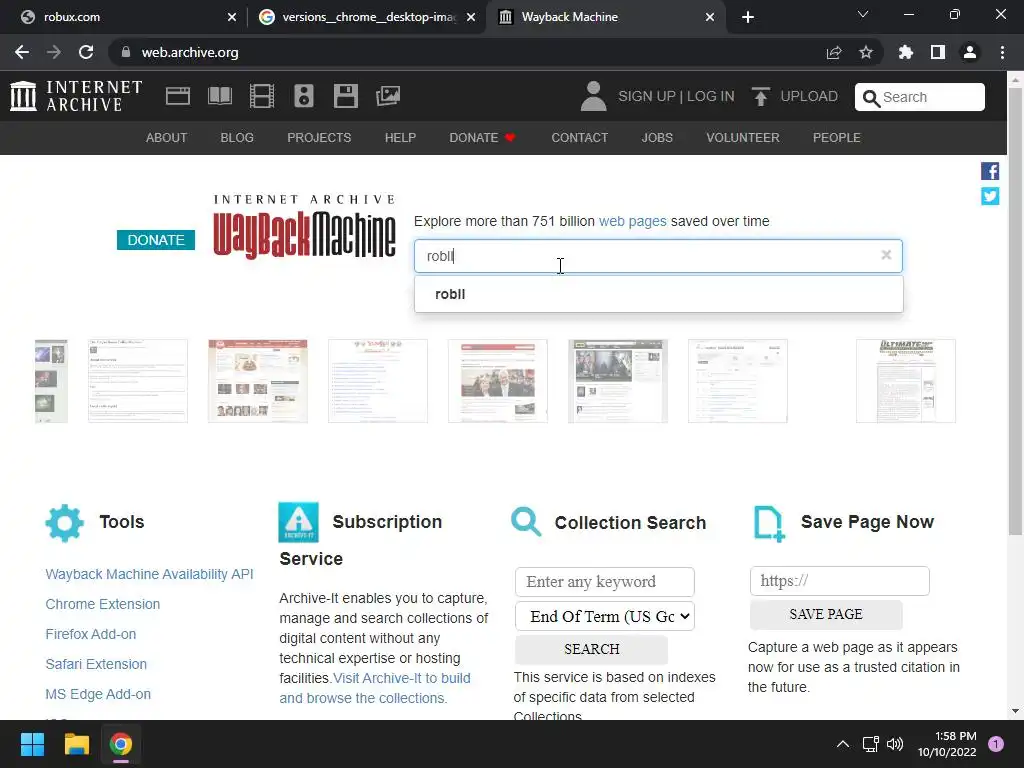Image resolution: width=1024 pixels, height=768 pixels.
Task: Open the Video film strip icon
Action: [x=262, y=96]
